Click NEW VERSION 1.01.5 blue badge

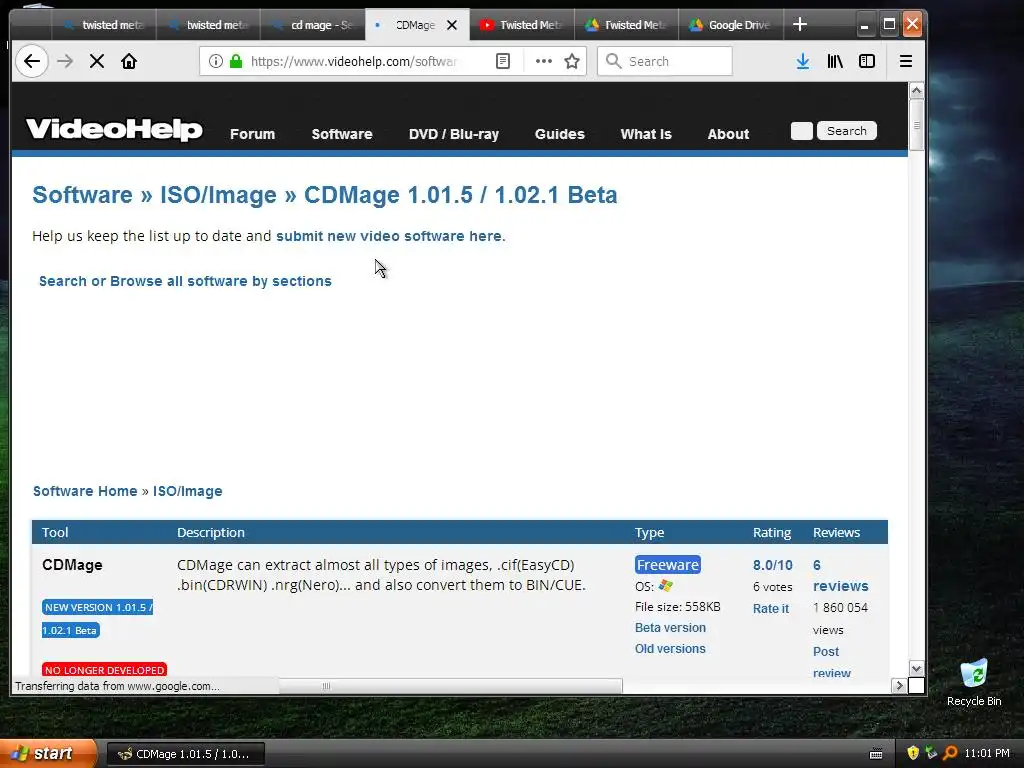pos(97,618)
